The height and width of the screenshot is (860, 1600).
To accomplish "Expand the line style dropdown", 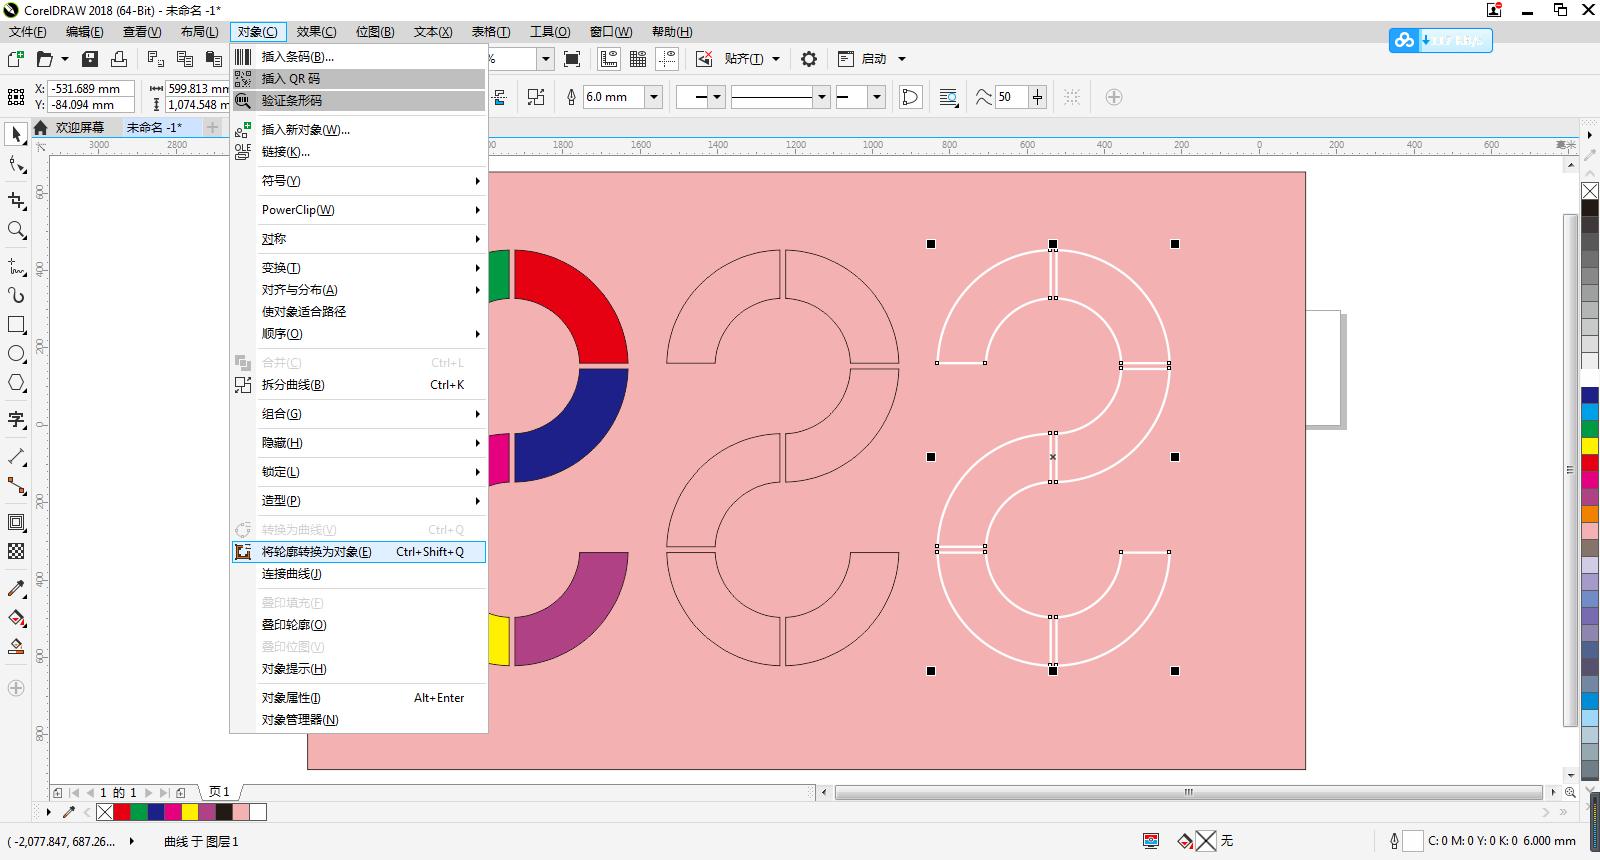I will [821, 97].
